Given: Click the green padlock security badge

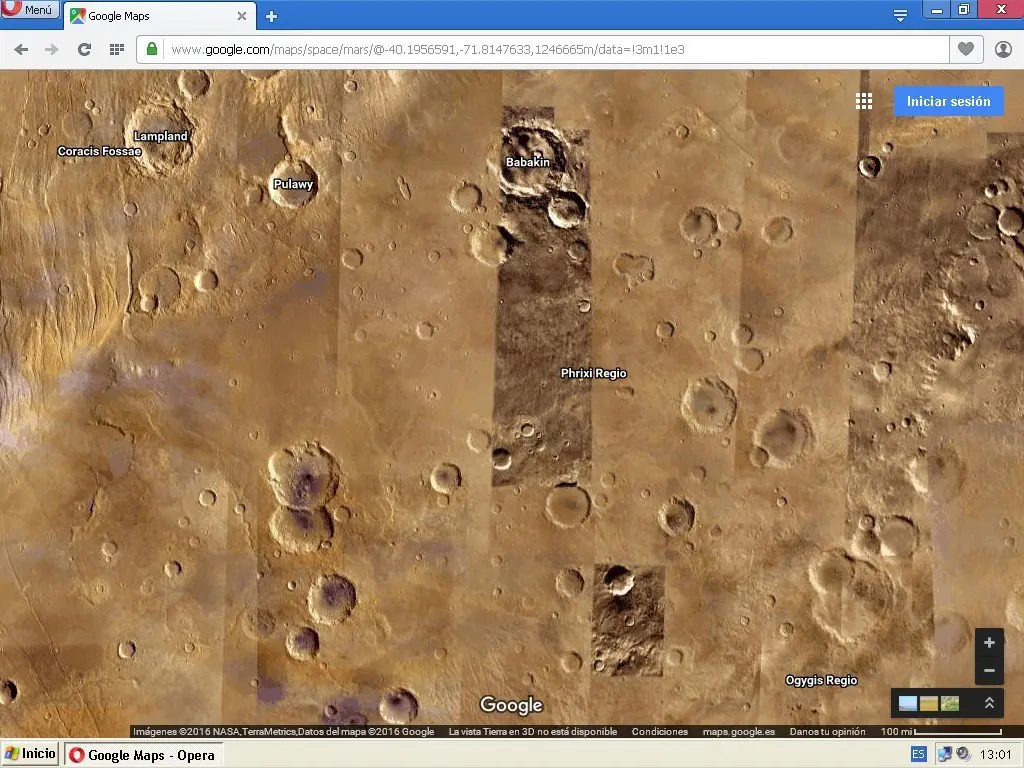Looking at the screenshot, I should 152,49.
